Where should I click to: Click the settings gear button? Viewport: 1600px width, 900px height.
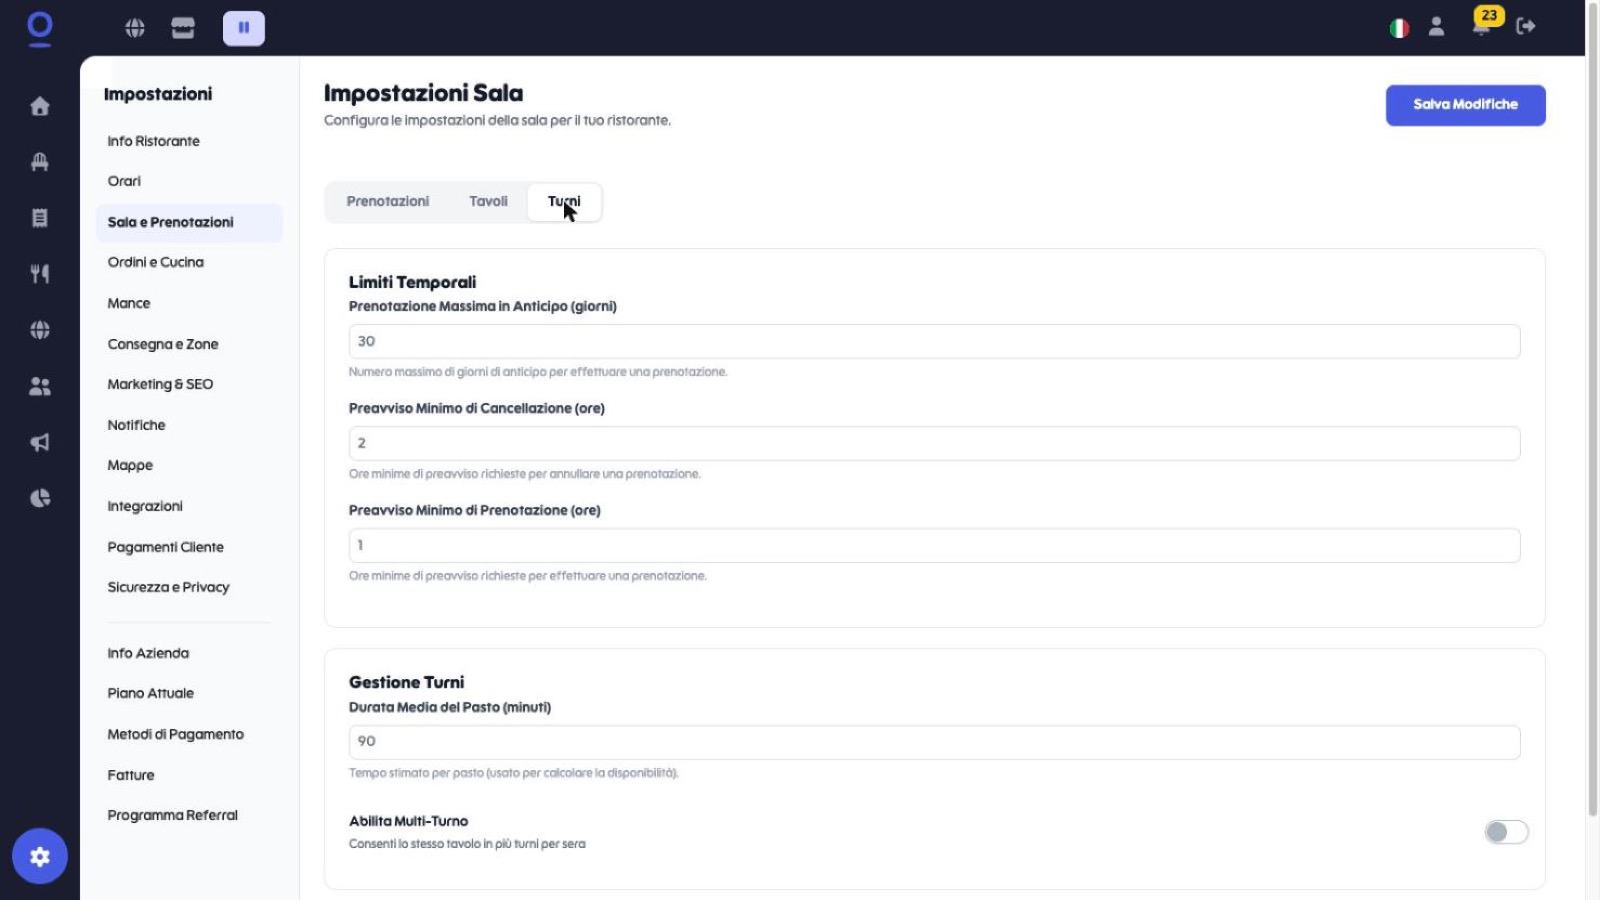40,856
